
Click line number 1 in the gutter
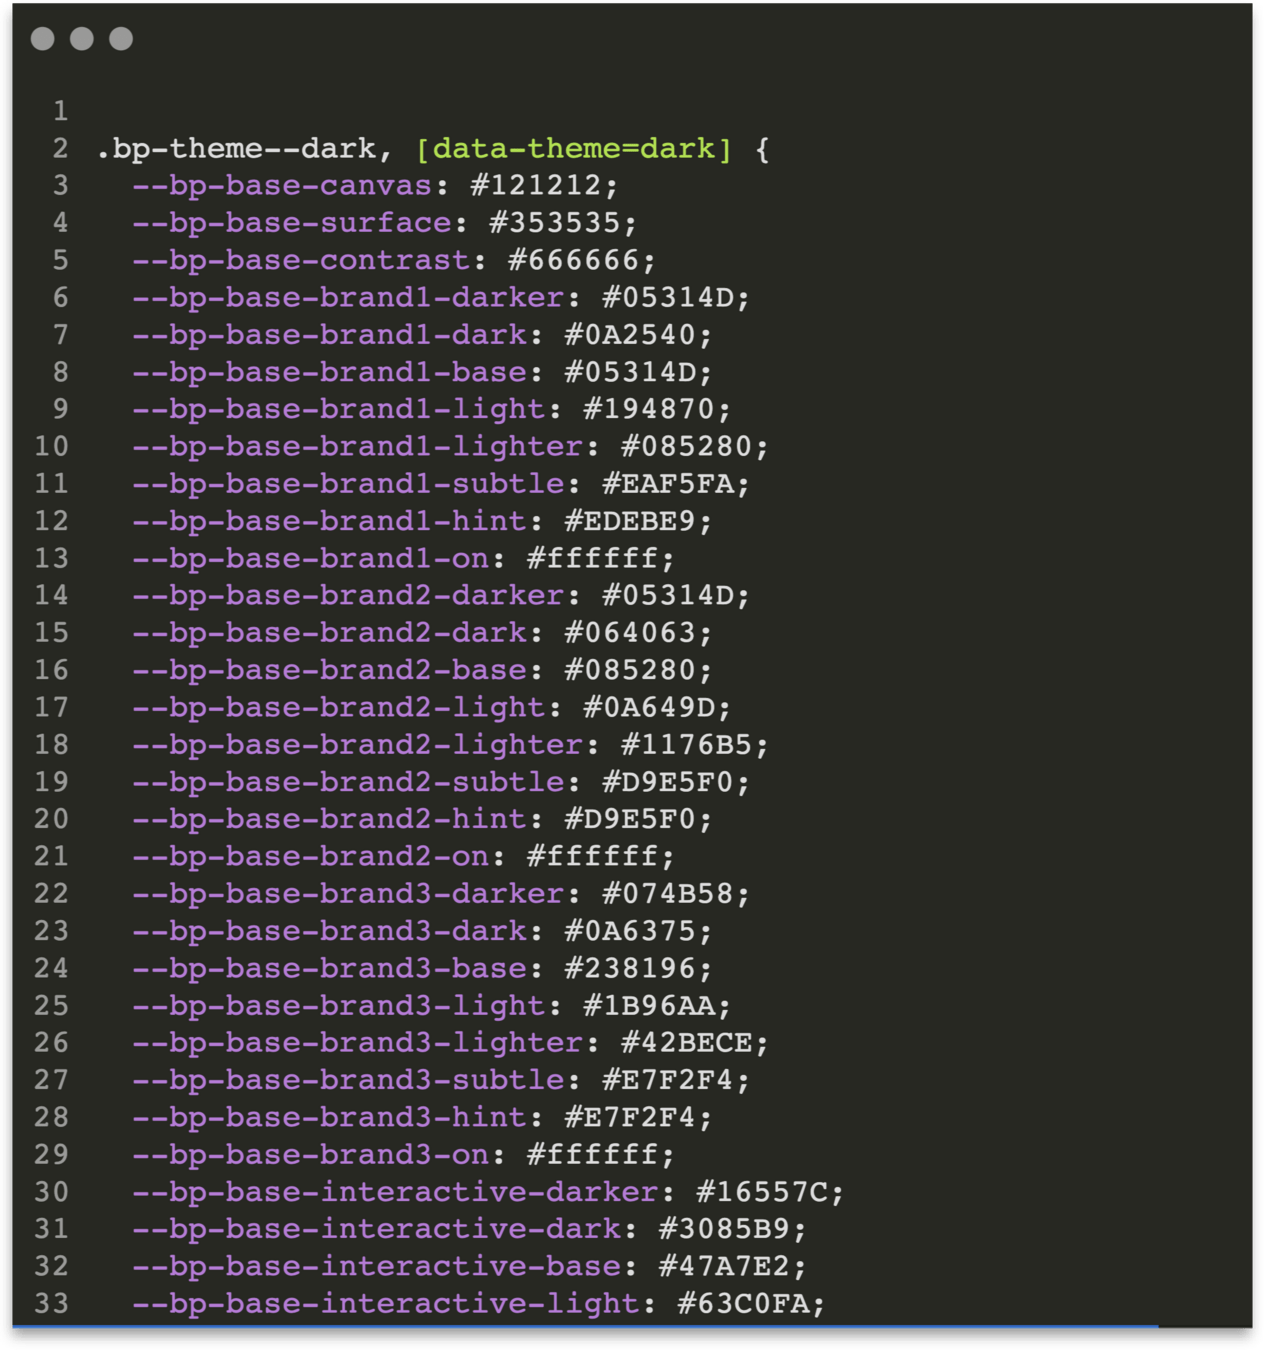pyautogui.click(x=61, y=111)
